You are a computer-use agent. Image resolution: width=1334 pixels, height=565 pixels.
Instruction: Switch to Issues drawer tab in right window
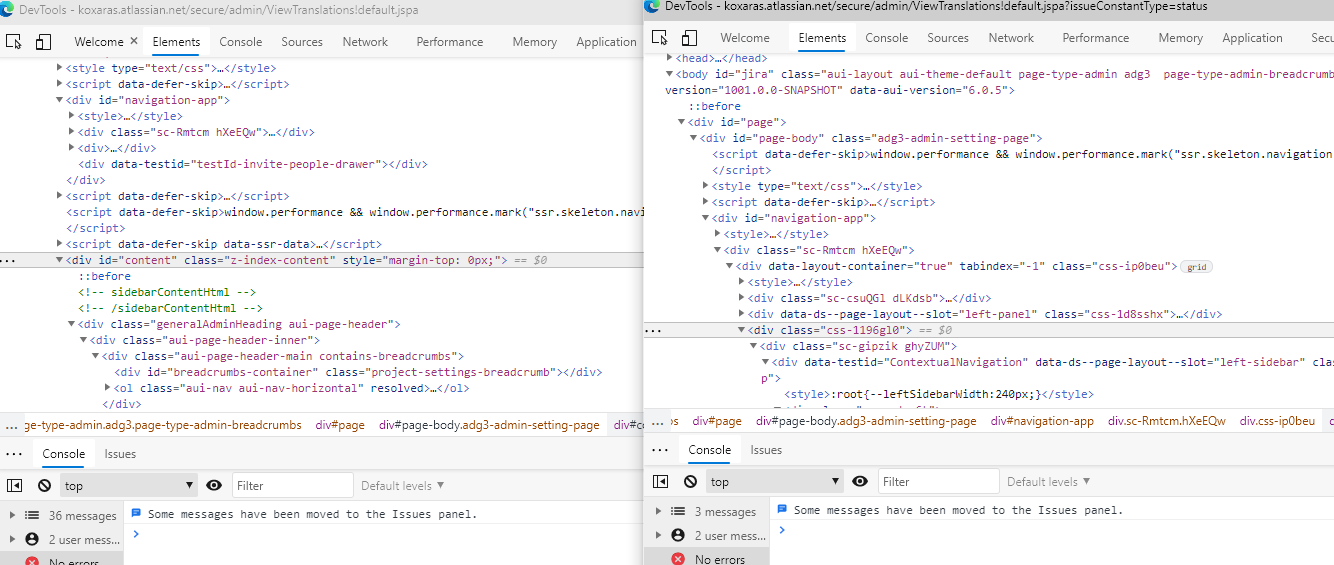click(766, 450)
